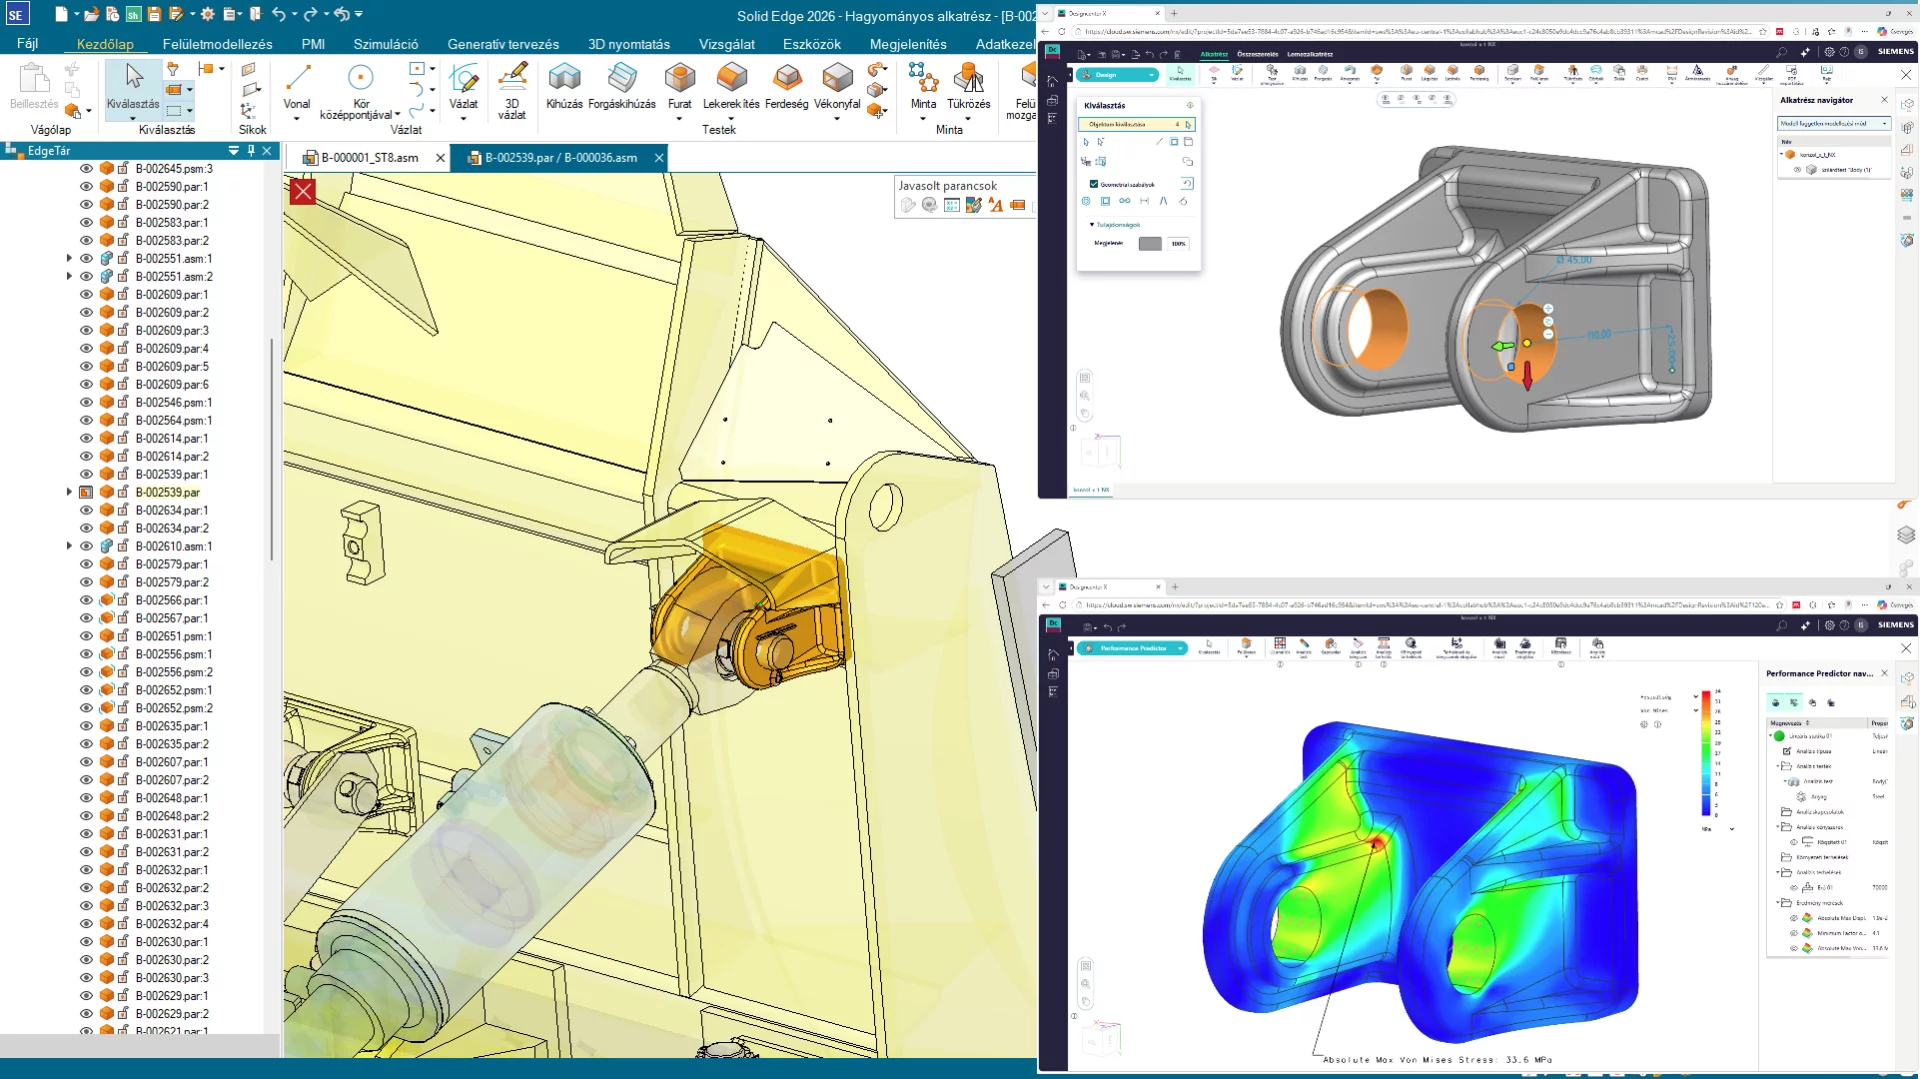Click the red X cancel button in viewport

click(x=303, y=191)
